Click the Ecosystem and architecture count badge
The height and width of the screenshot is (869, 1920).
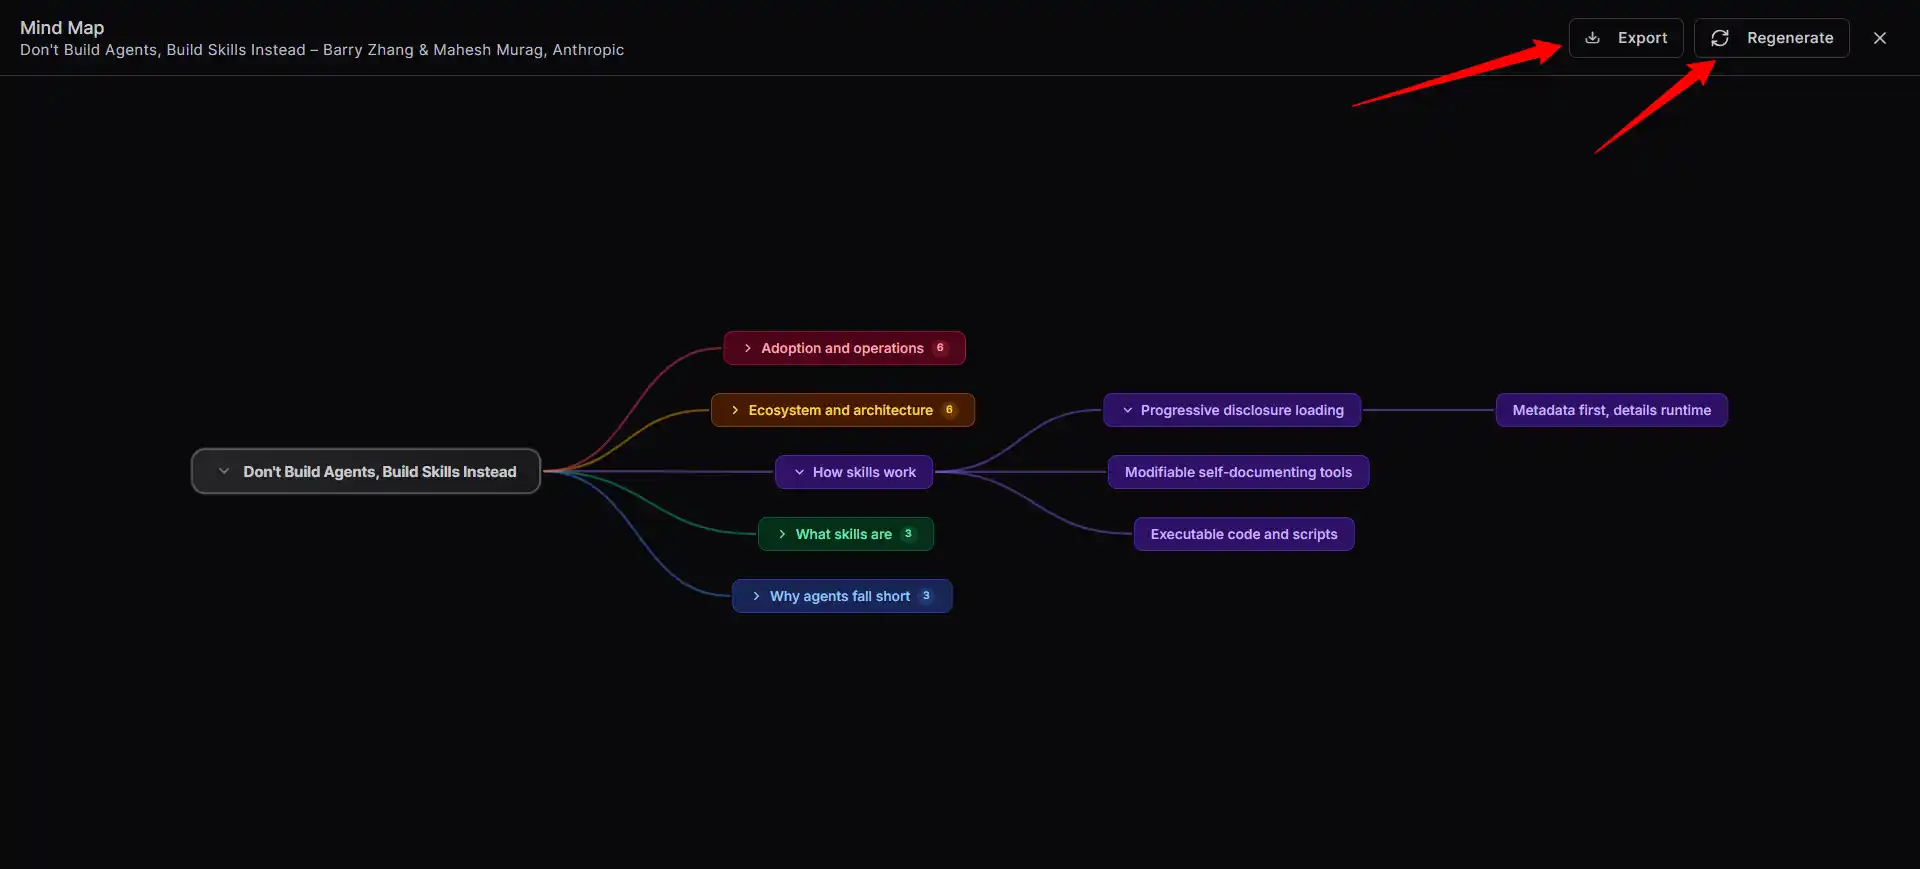tap(949, 410)
